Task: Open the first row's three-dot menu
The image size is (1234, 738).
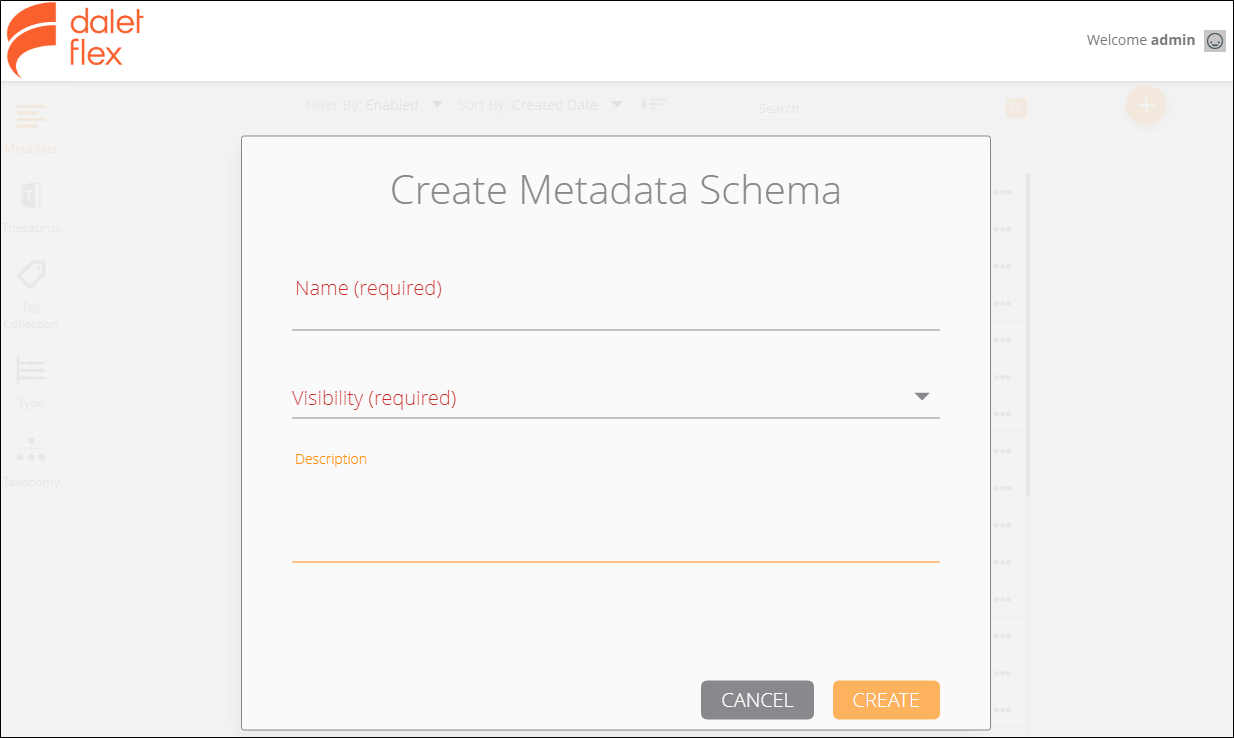Action: tap(1002, 192)
